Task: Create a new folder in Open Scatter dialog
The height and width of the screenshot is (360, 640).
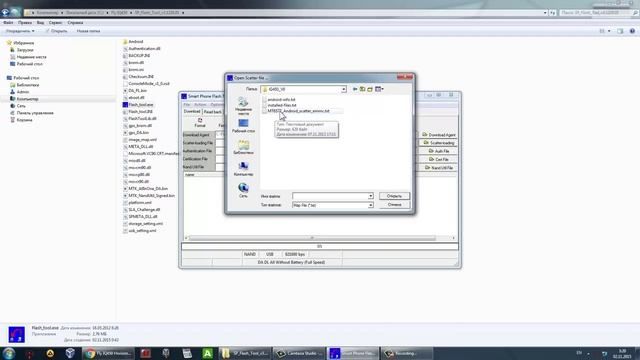Action: [x=370, y=89]
